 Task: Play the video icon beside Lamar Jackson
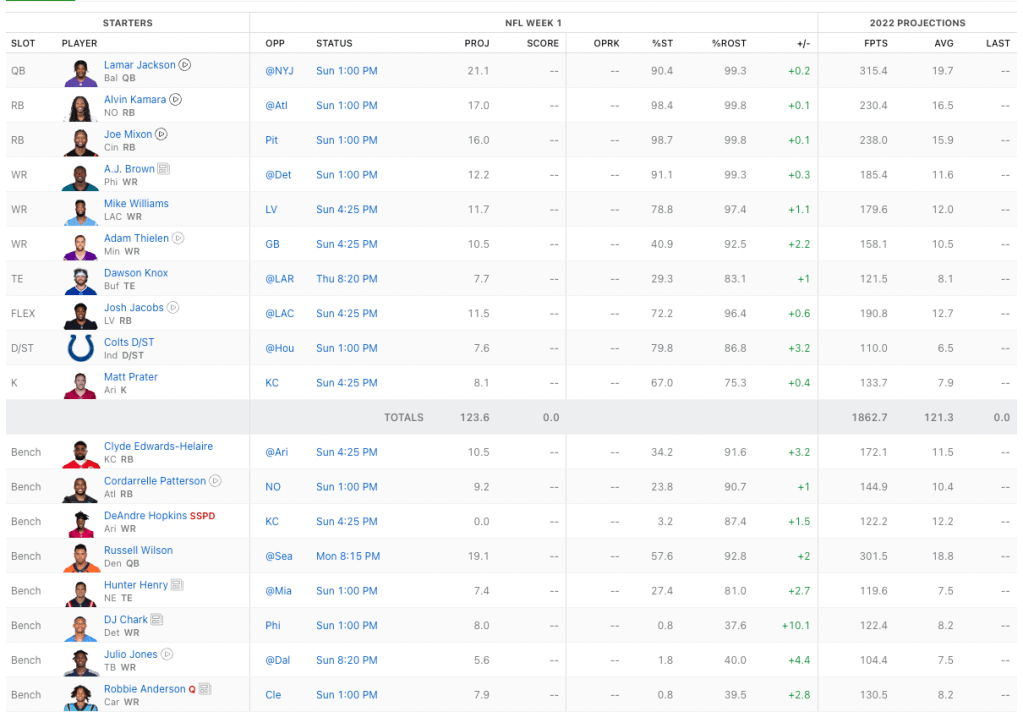tap(185, 65)
